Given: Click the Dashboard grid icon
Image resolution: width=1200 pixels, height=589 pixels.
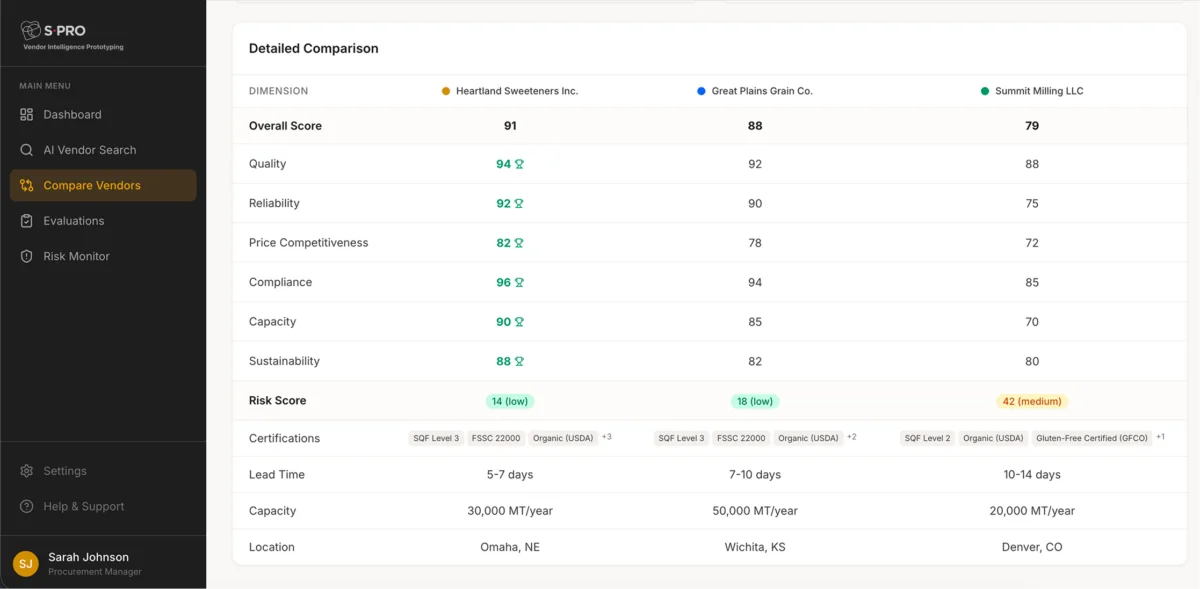Looking at the screenshot, I should coord(27,115).
